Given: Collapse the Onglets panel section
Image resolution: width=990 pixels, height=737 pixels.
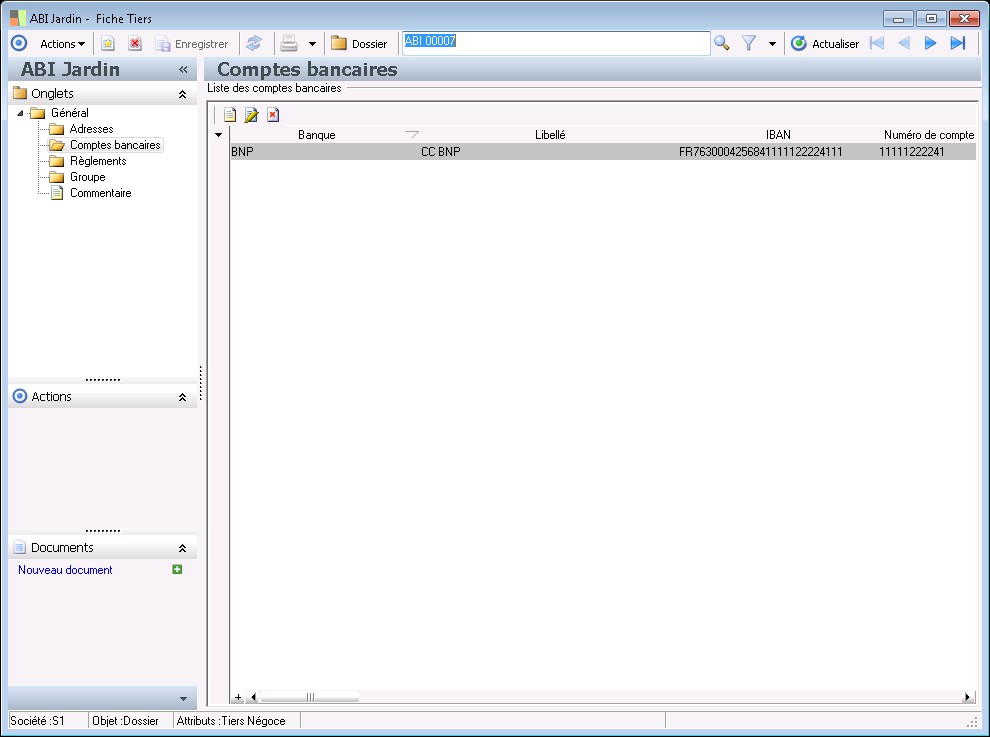Looking at the screenshot, I should [182, 94].
